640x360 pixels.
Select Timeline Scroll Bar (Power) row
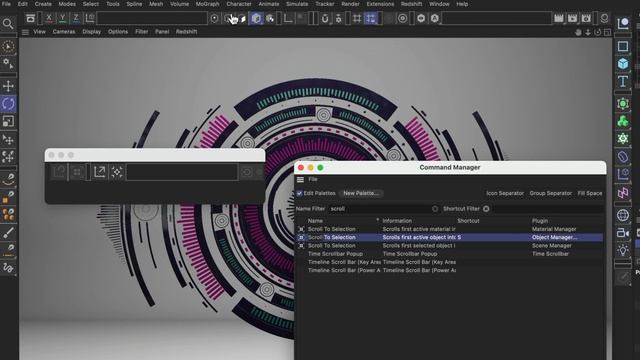pyautogui.click(x=449, y=270)
